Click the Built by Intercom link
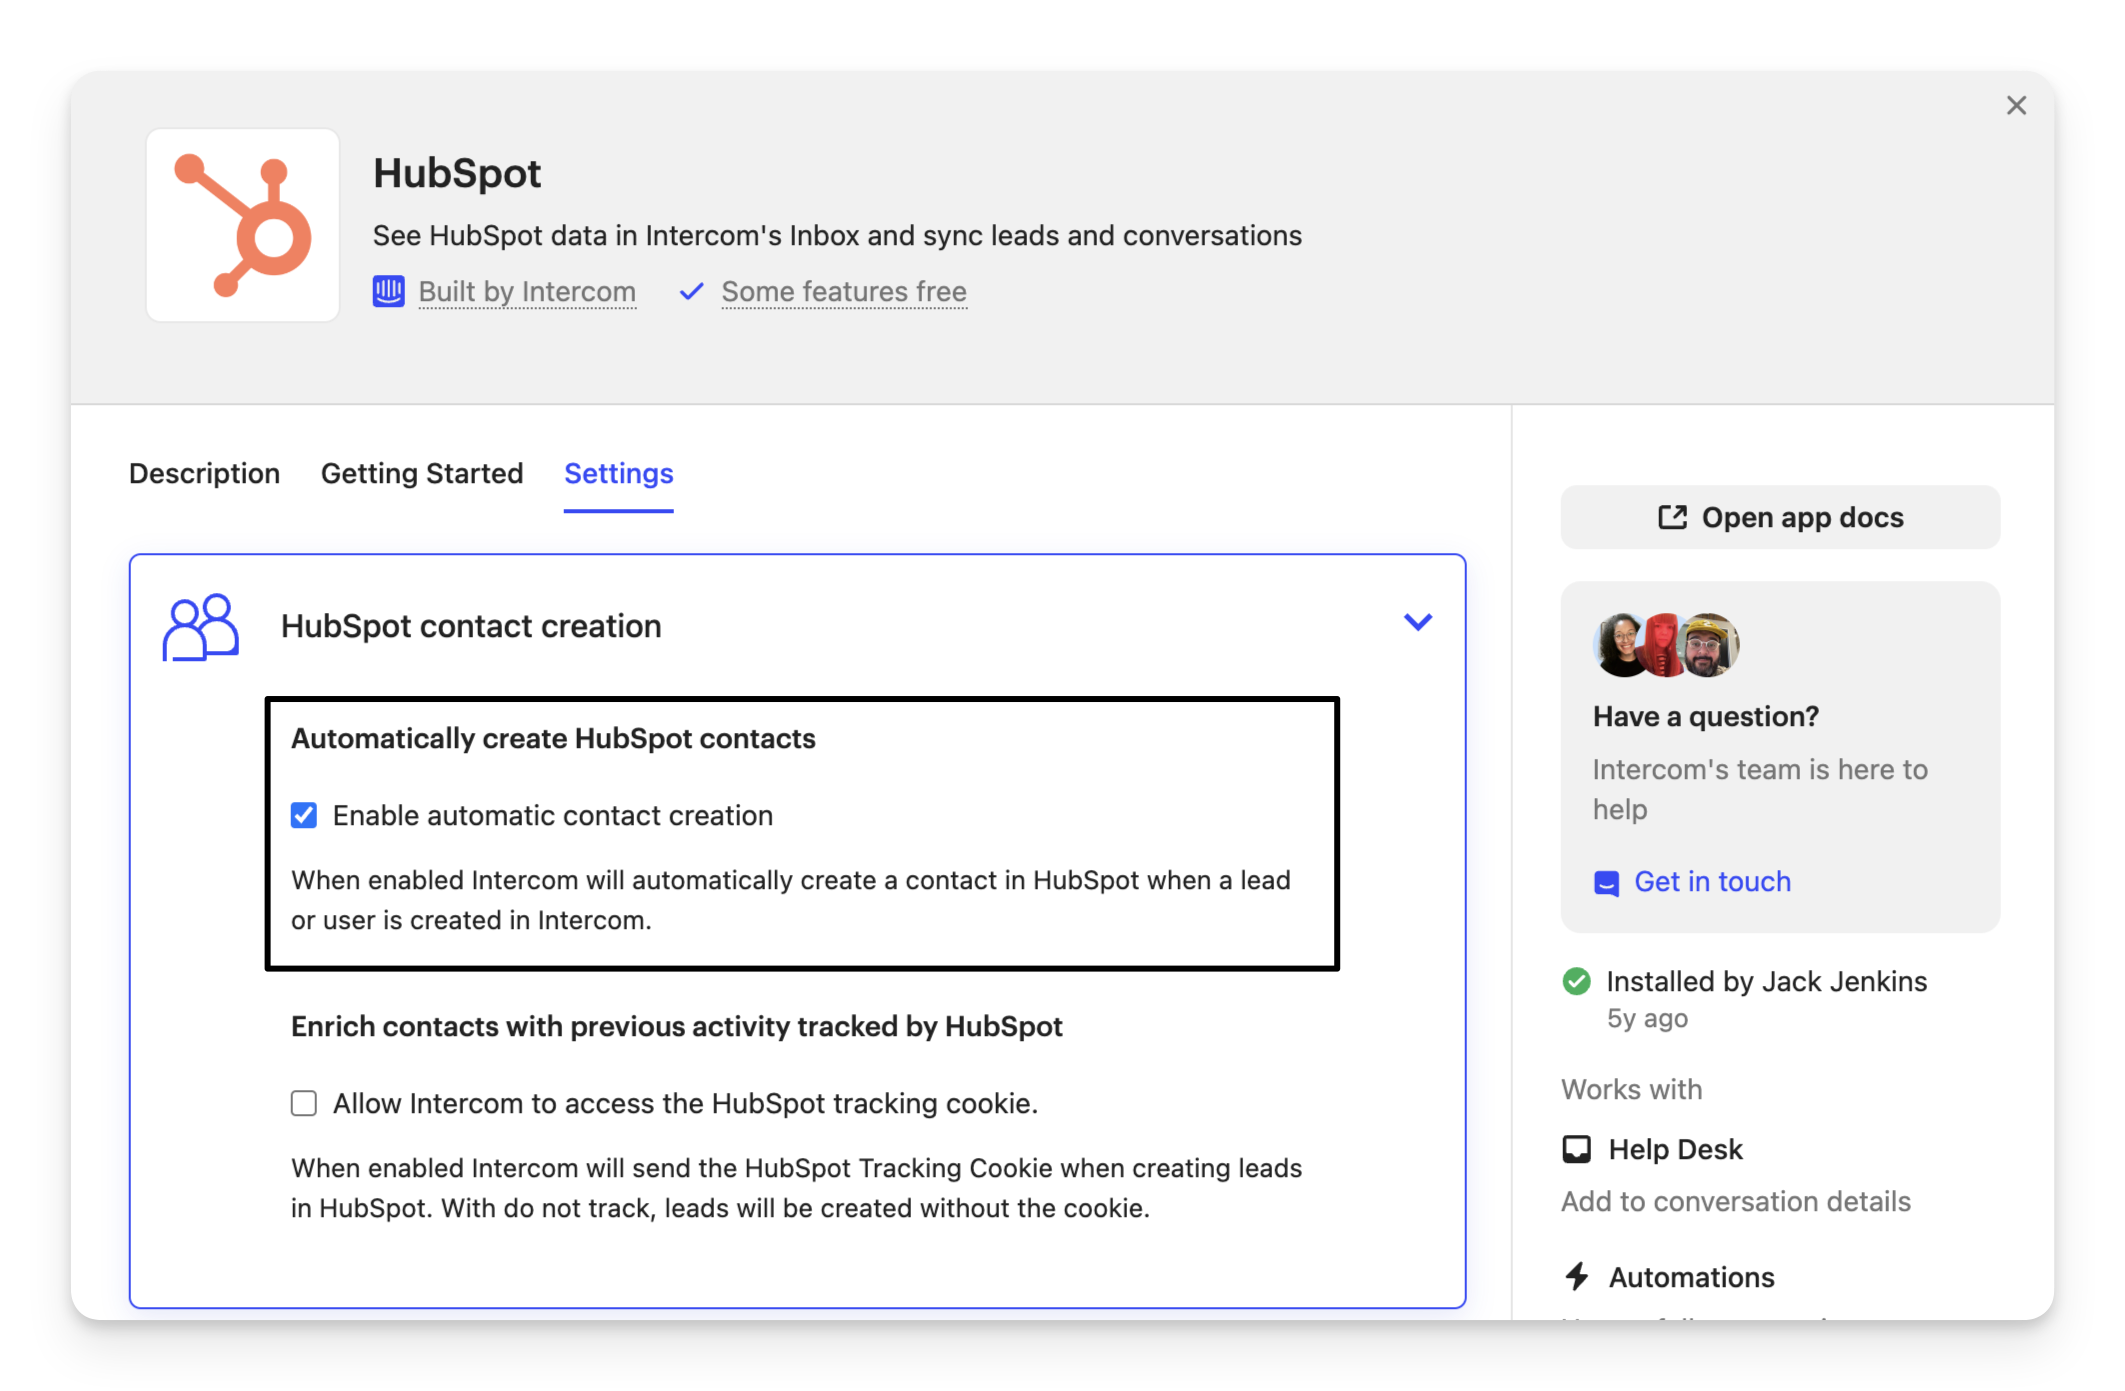 tap(527, 292)
